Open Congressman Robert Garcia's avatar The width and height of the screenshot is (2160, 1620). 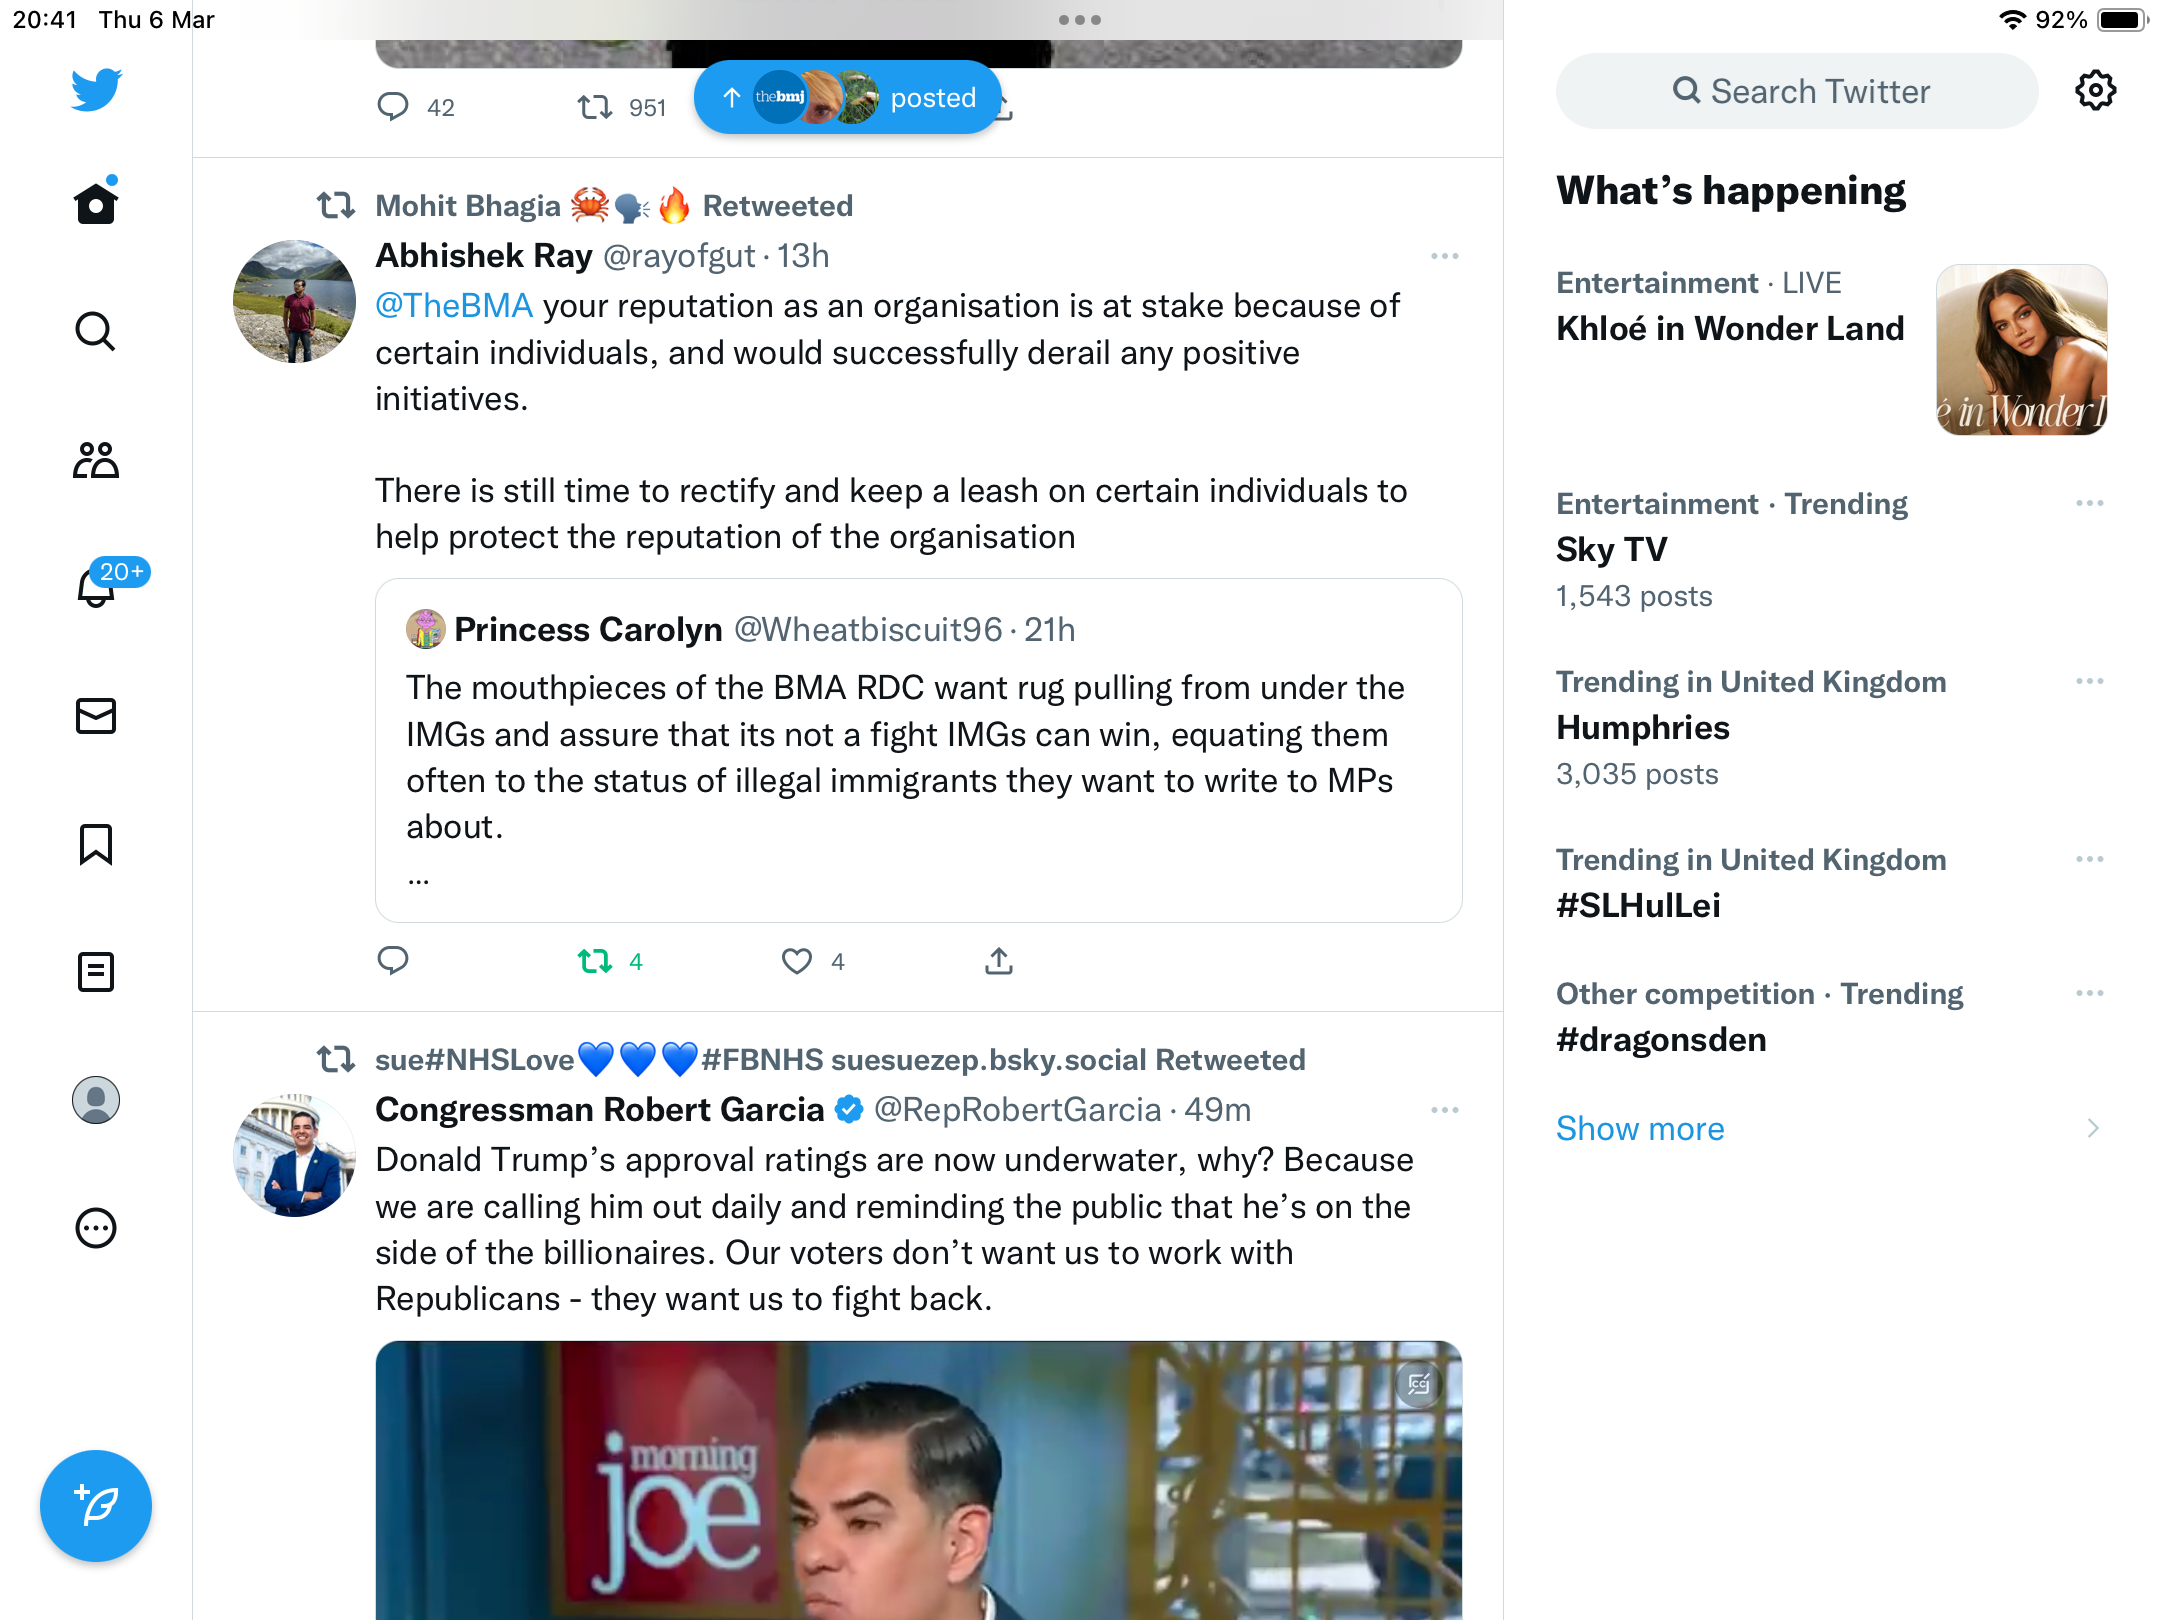click(x=294, y=1155)
